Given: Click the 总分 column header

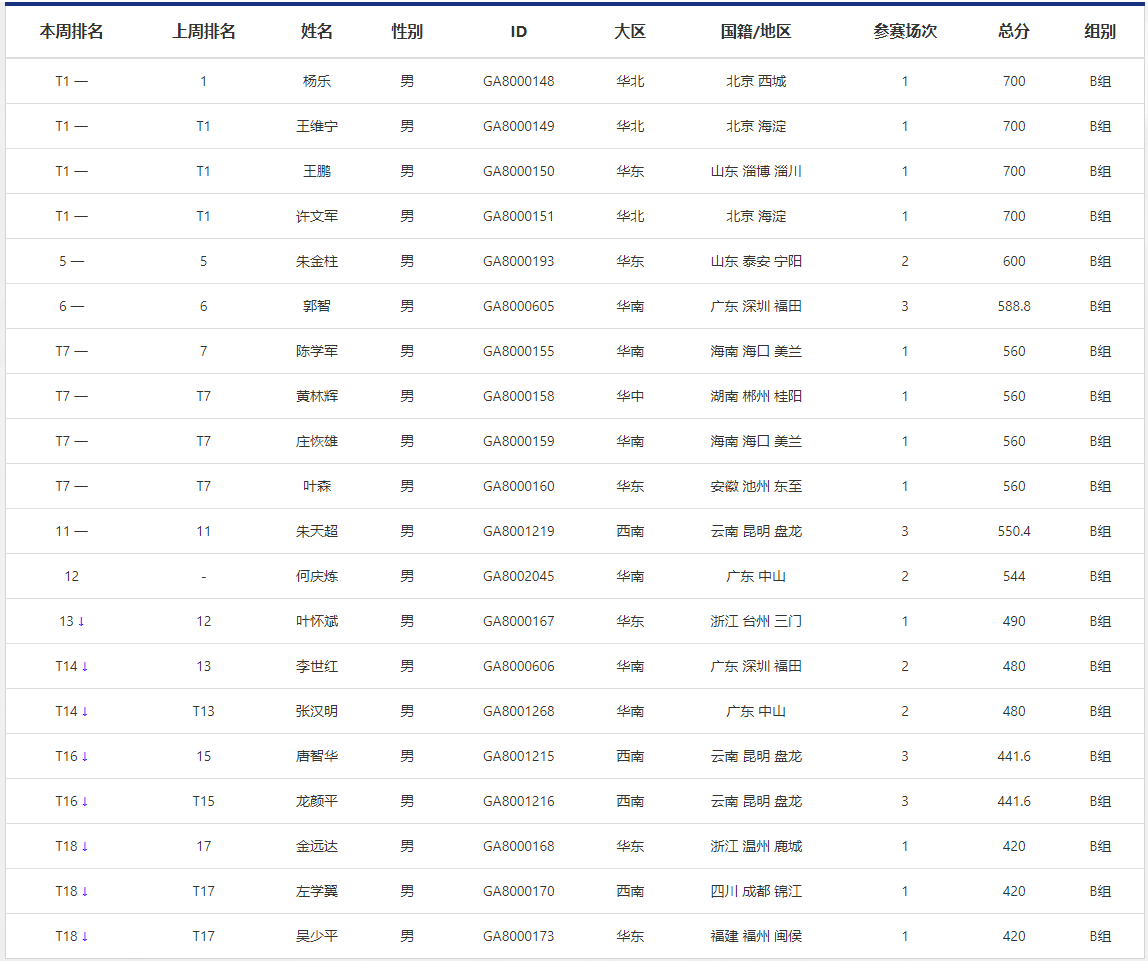Looking at the screenshot, I should [1013, 31].
